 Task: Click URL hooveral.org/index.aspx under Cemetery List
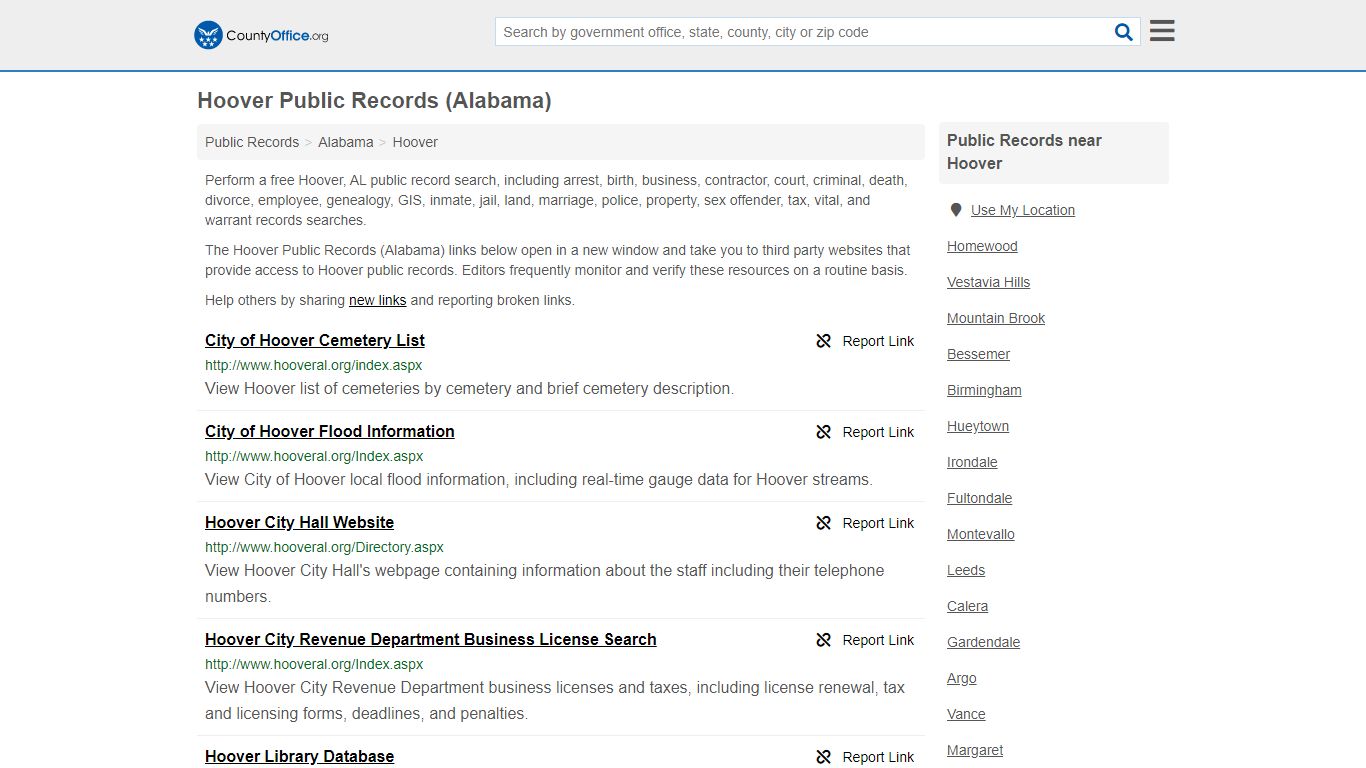coord(313,365)
